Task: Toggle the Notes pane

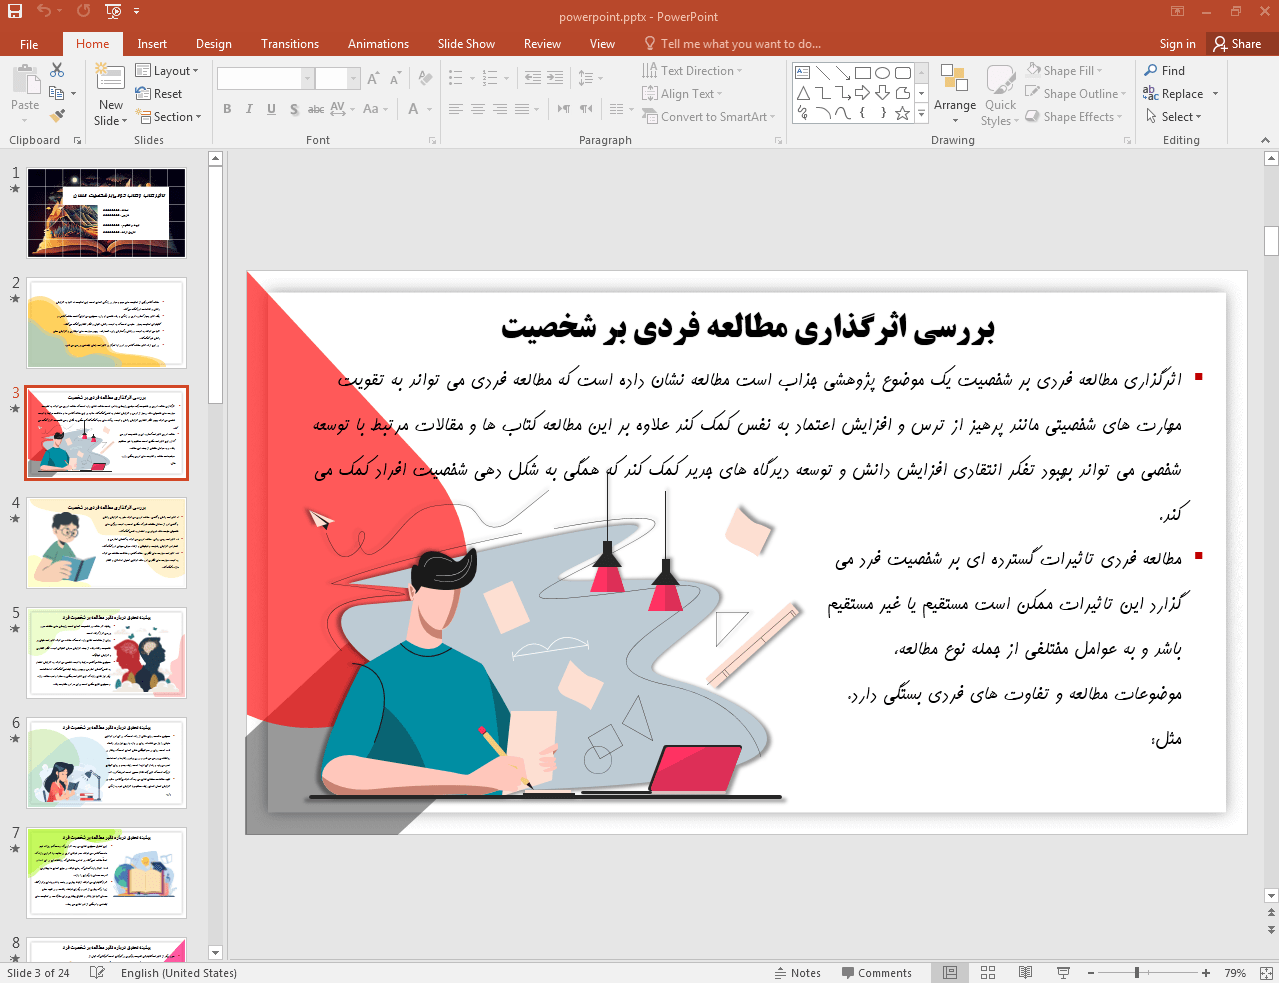Action: 798,972
